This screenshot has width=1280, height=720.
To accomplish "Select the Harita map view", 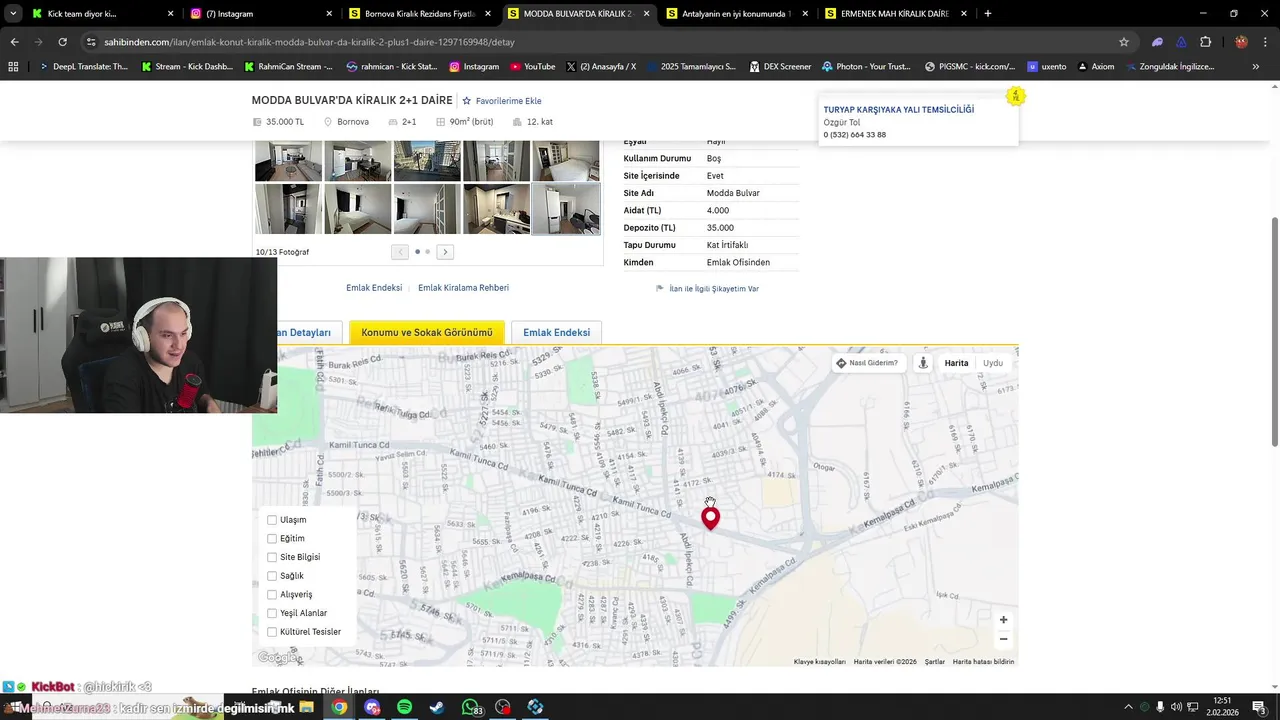I will 956,363.
